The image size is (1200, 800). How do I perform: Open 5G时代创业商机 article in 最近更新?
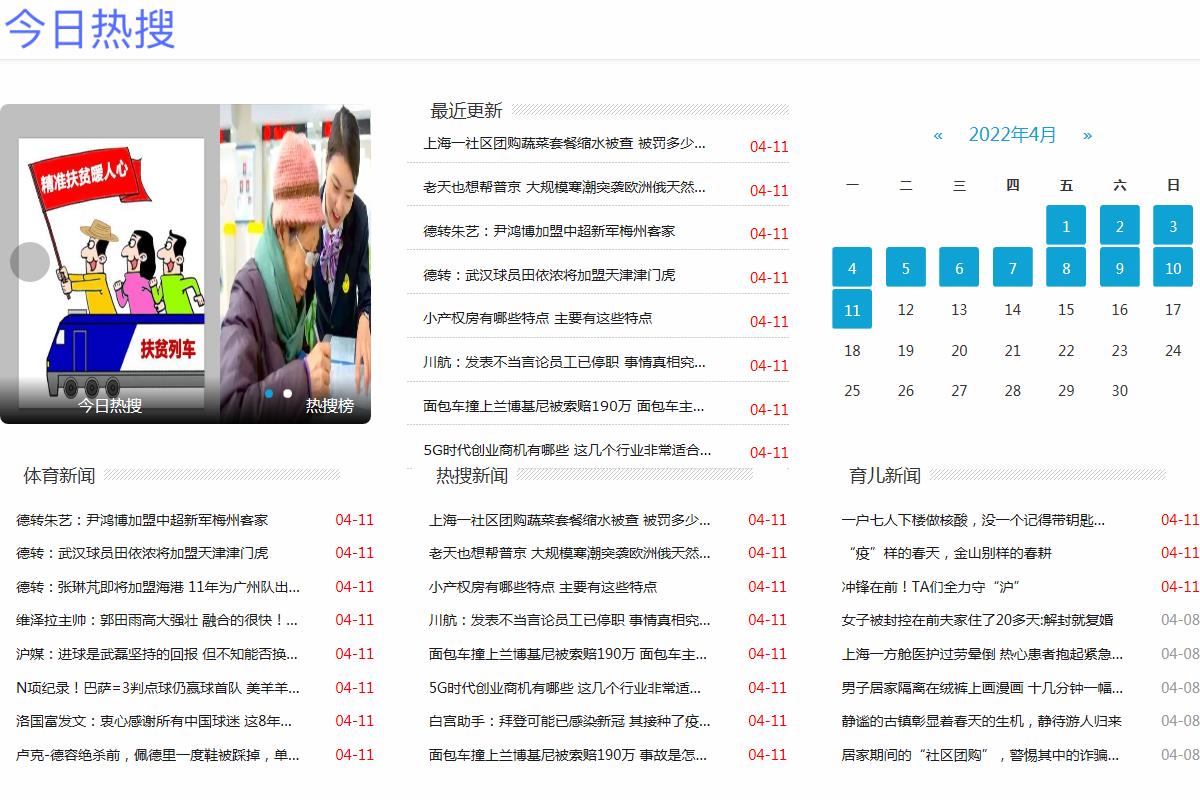pyautogui.click(x=567, y=450)
